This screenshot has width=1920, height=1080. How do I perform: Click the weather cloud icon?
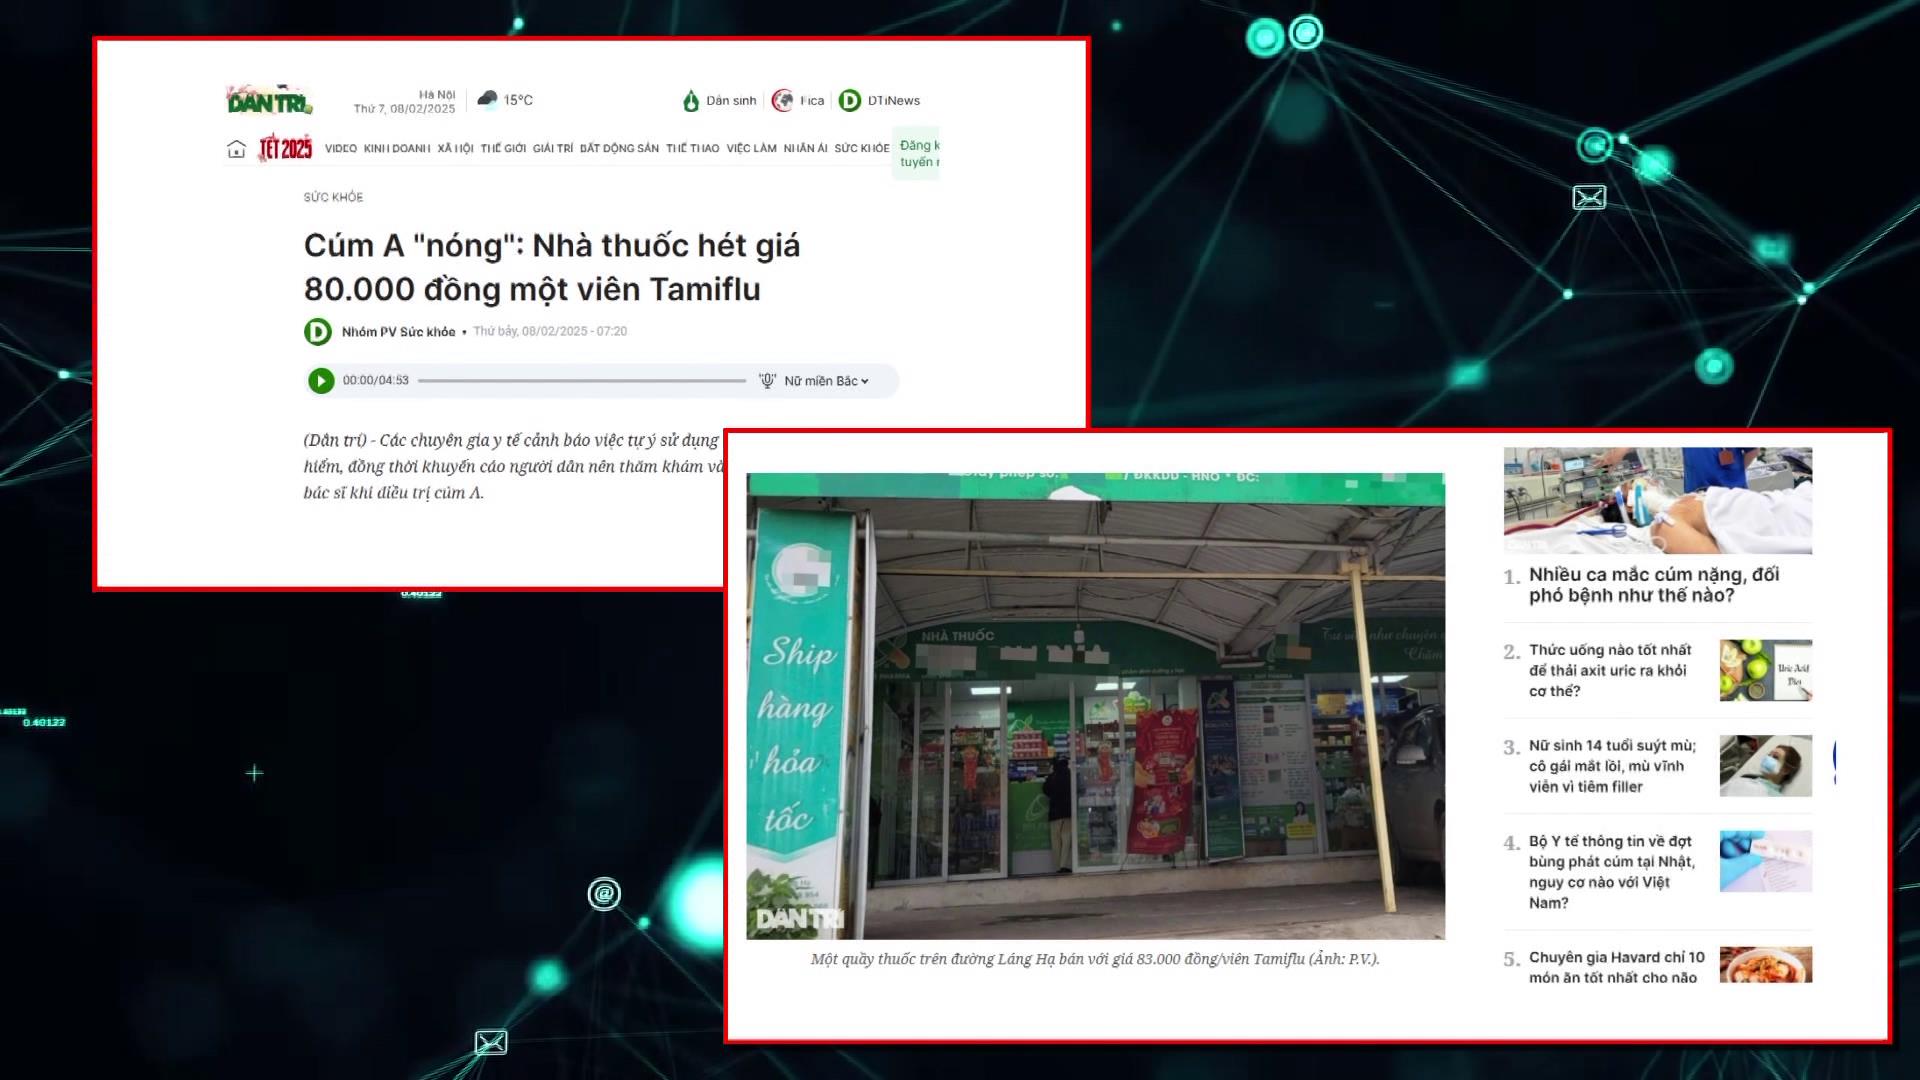487,99
